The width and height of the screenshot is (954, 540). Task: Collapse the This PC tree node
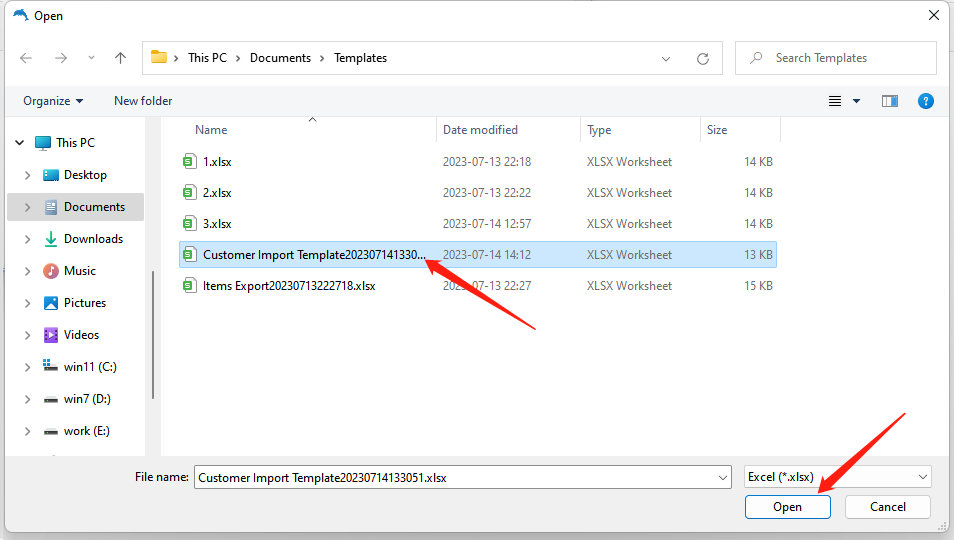coord(19,143)
